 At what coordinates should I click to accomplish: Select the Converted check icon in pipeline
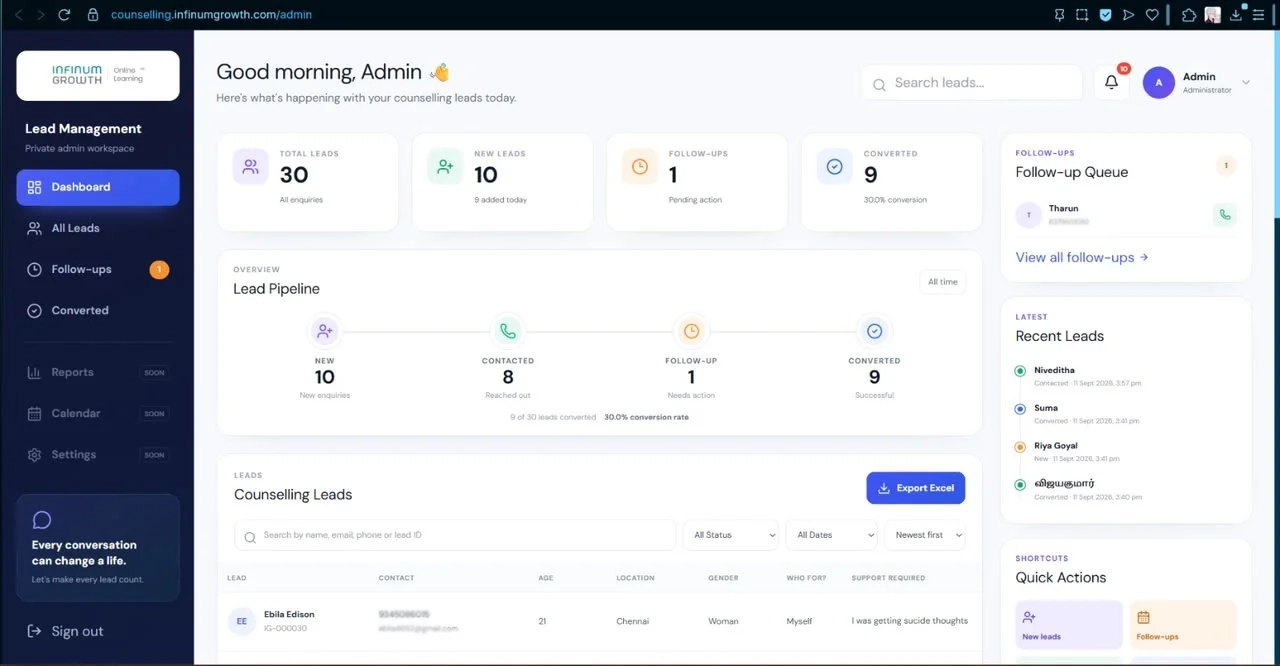(874, 331)
